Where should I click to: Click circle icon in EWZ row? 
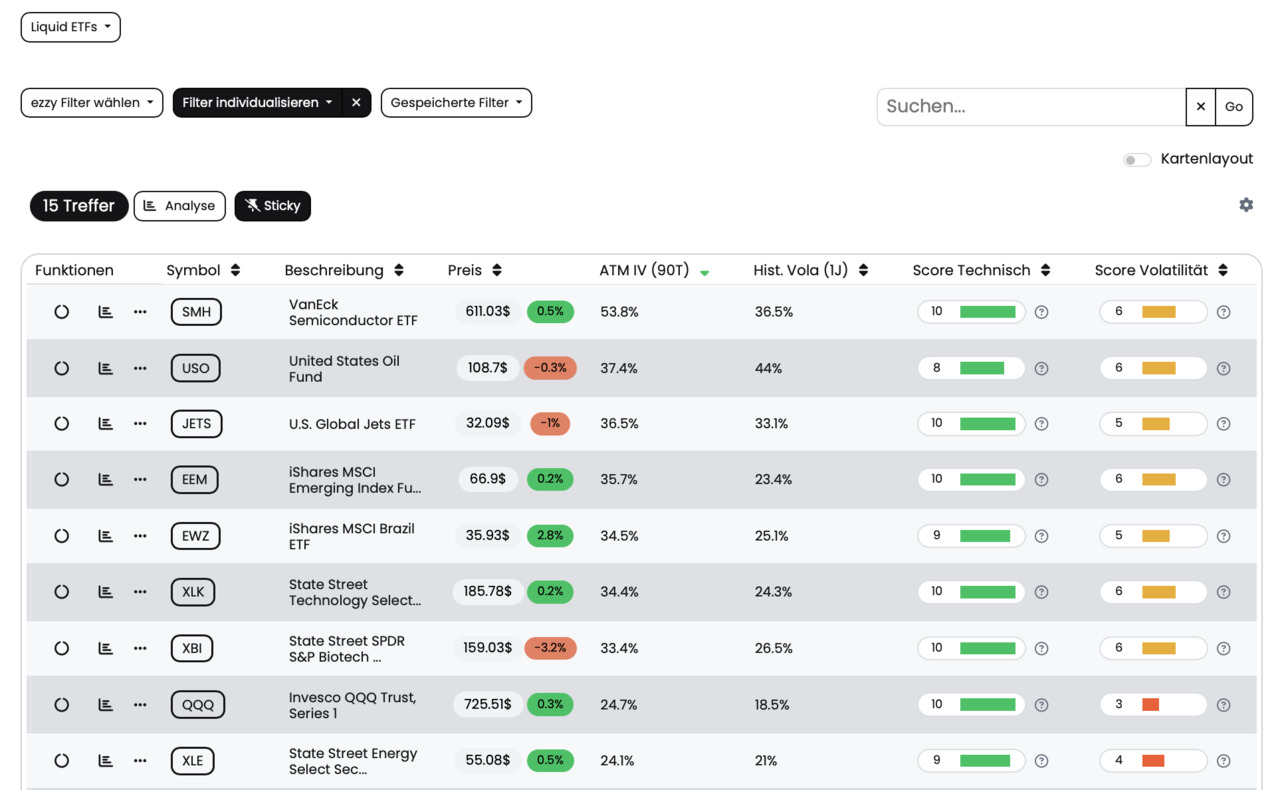tap(62, 536)
